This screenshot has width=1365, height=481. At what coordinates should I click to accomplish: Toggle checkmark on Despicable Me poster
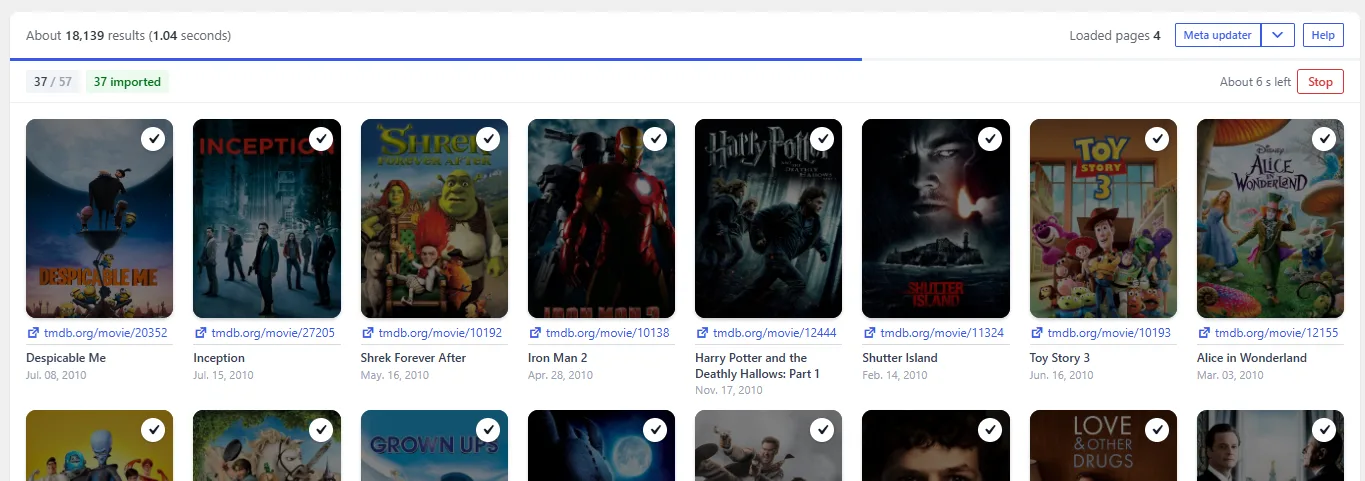pos(153,139)
